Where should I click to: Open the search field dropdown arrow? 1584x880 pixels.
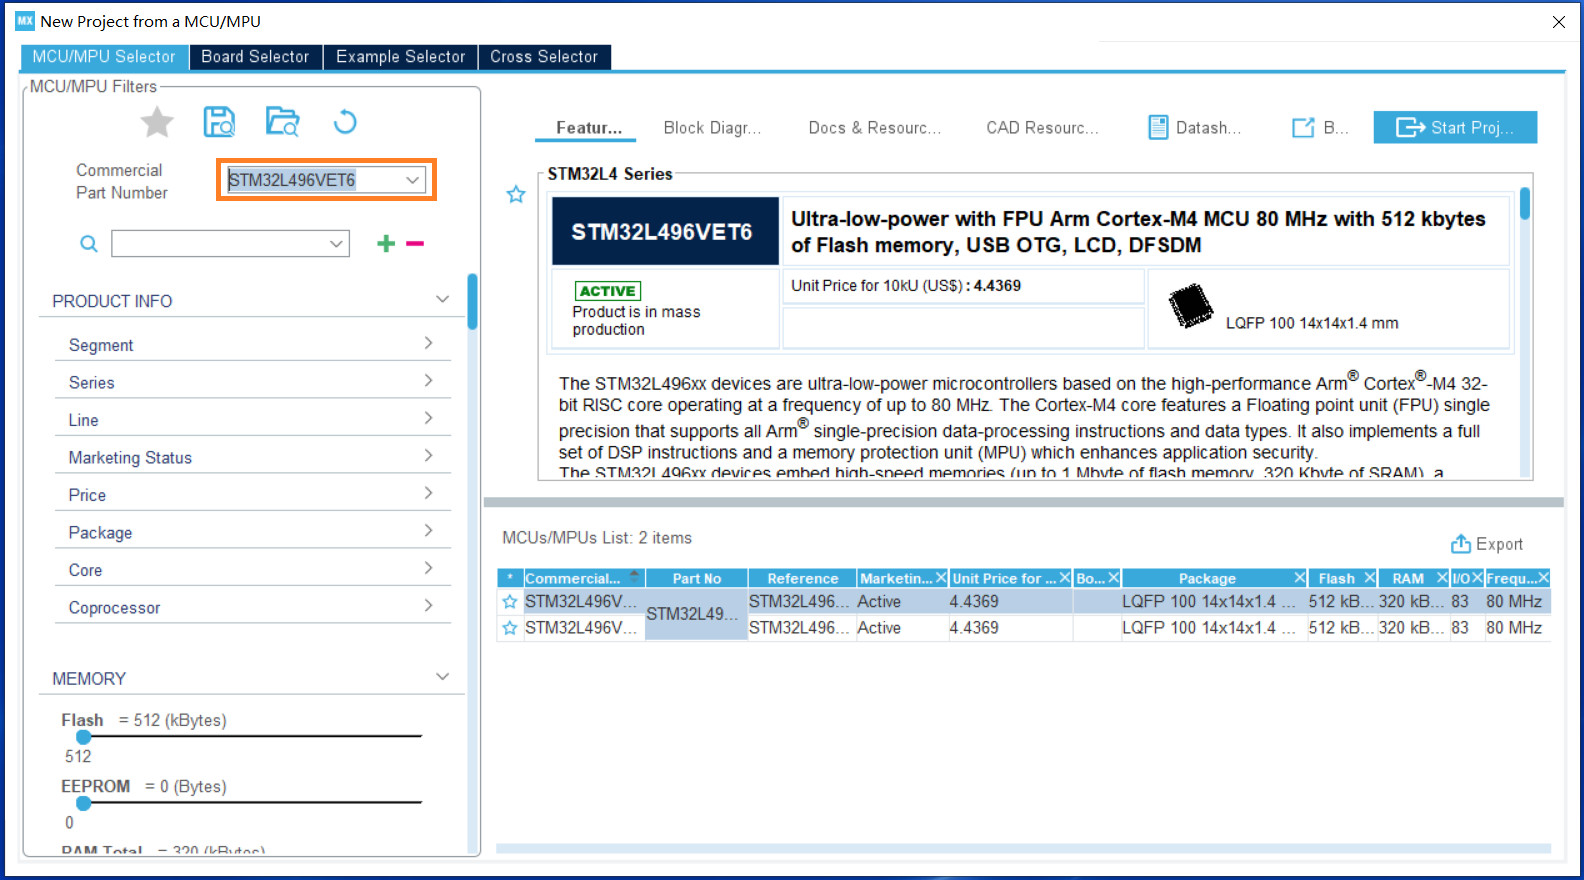[336, 244]
